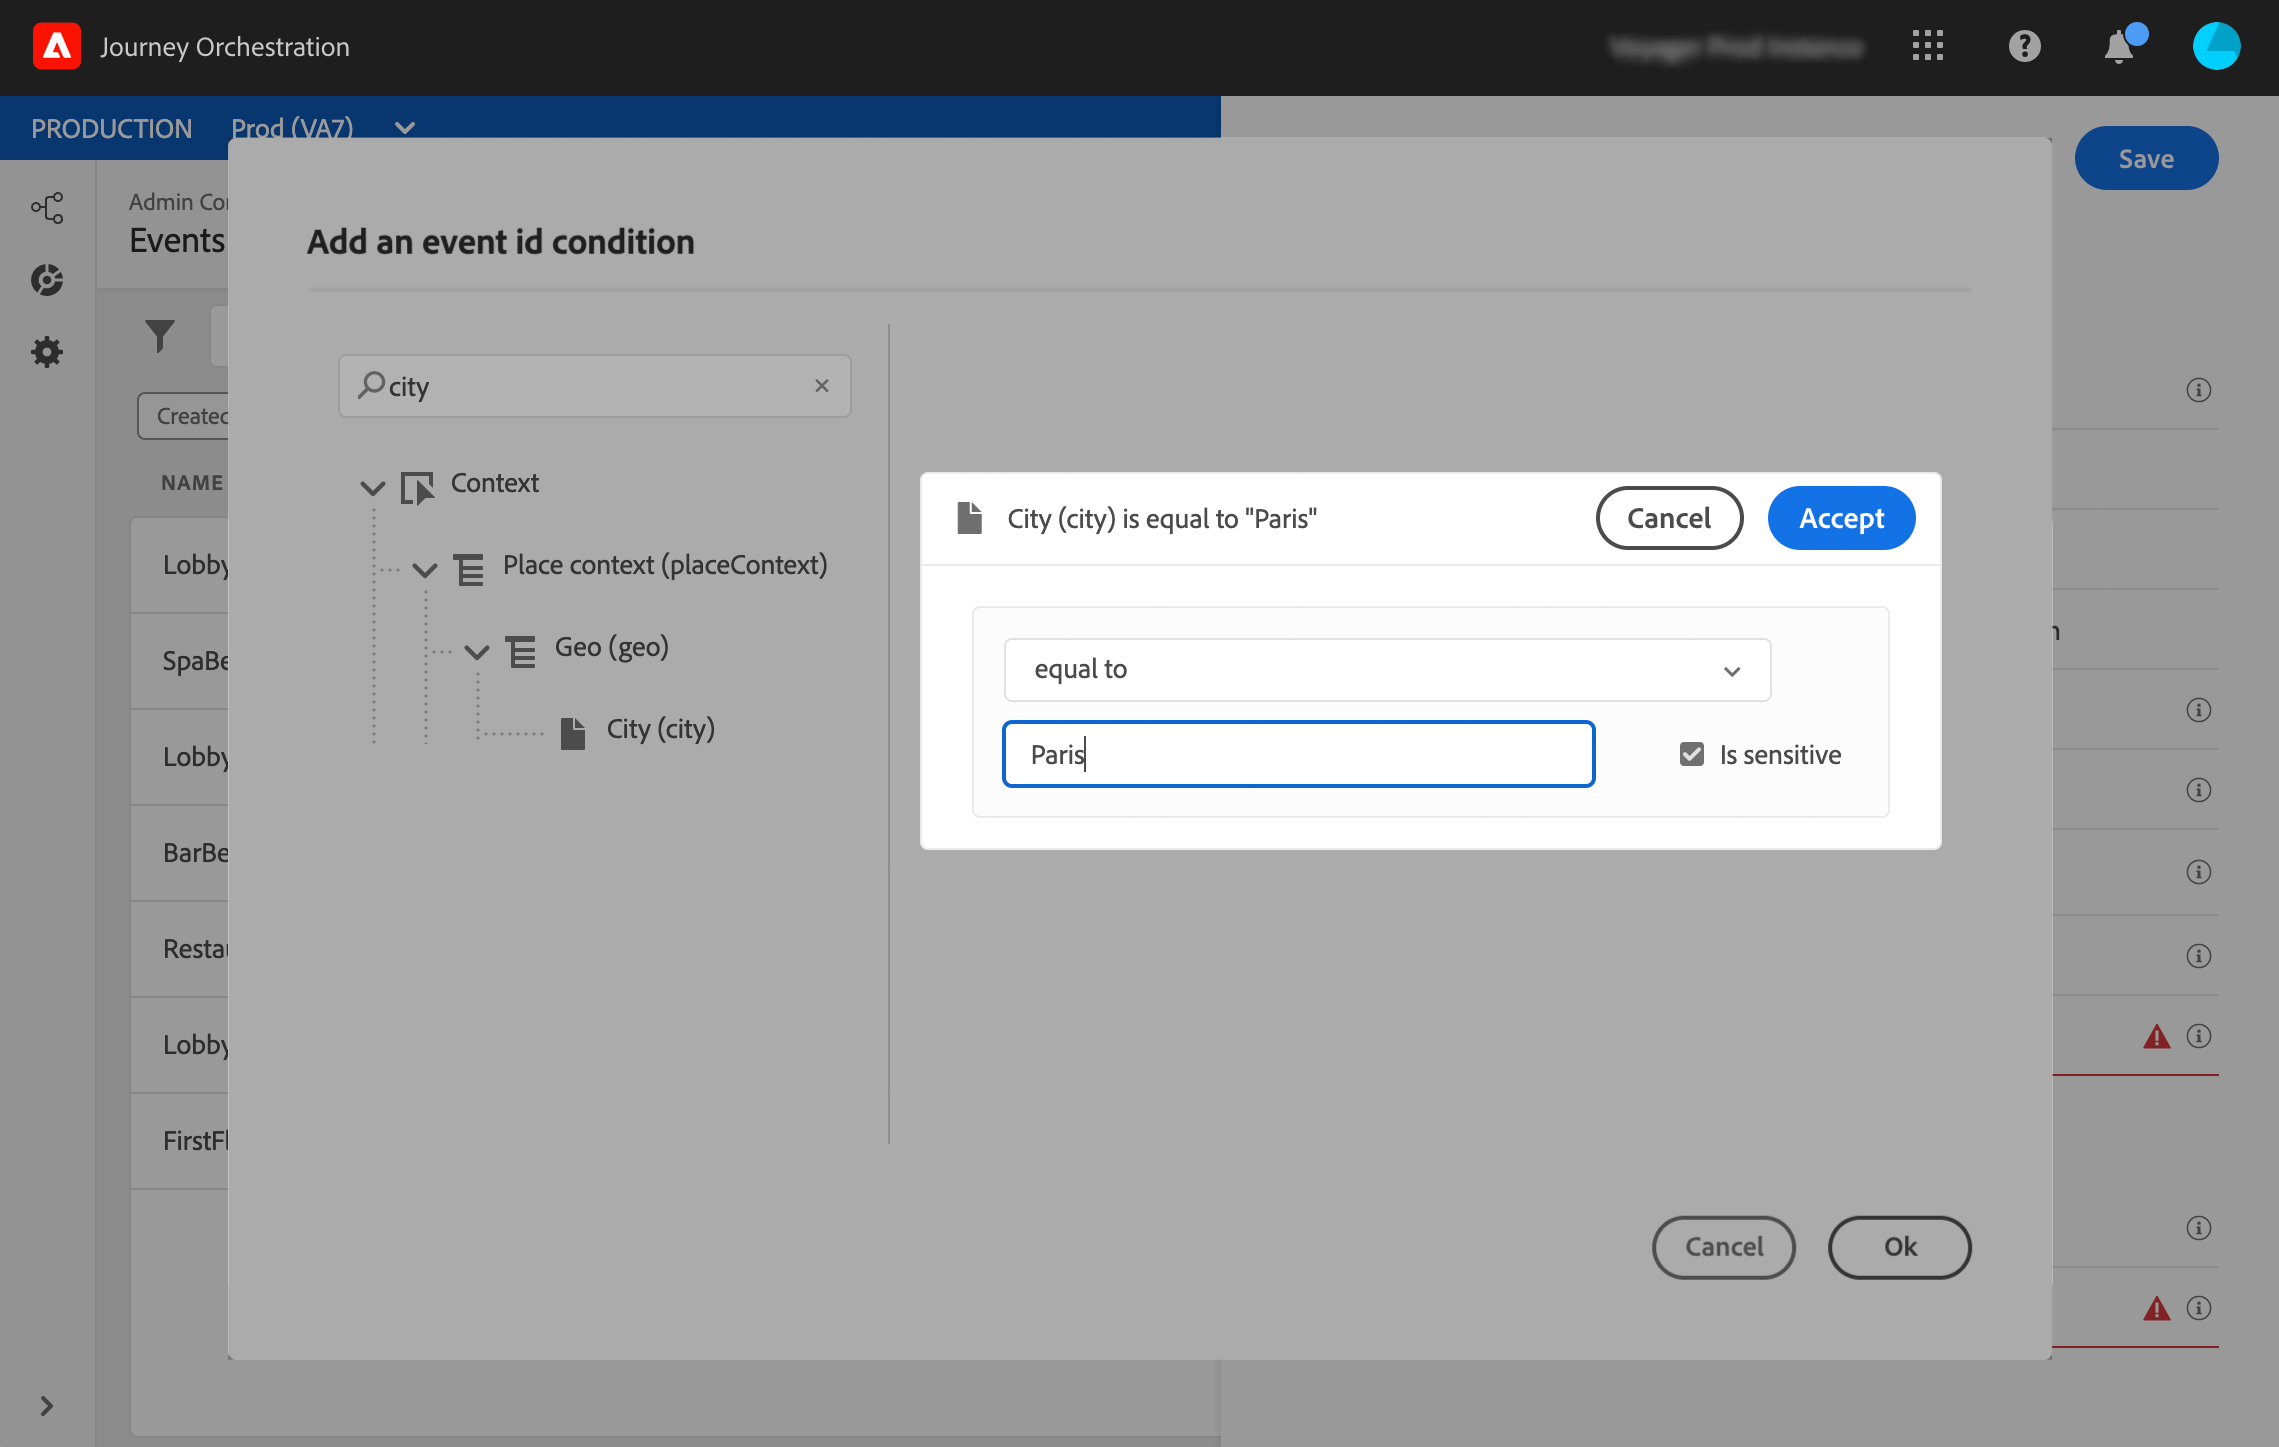2279x1447 pixels.
Task: Clear the city search field
Action: pos(822,386)
